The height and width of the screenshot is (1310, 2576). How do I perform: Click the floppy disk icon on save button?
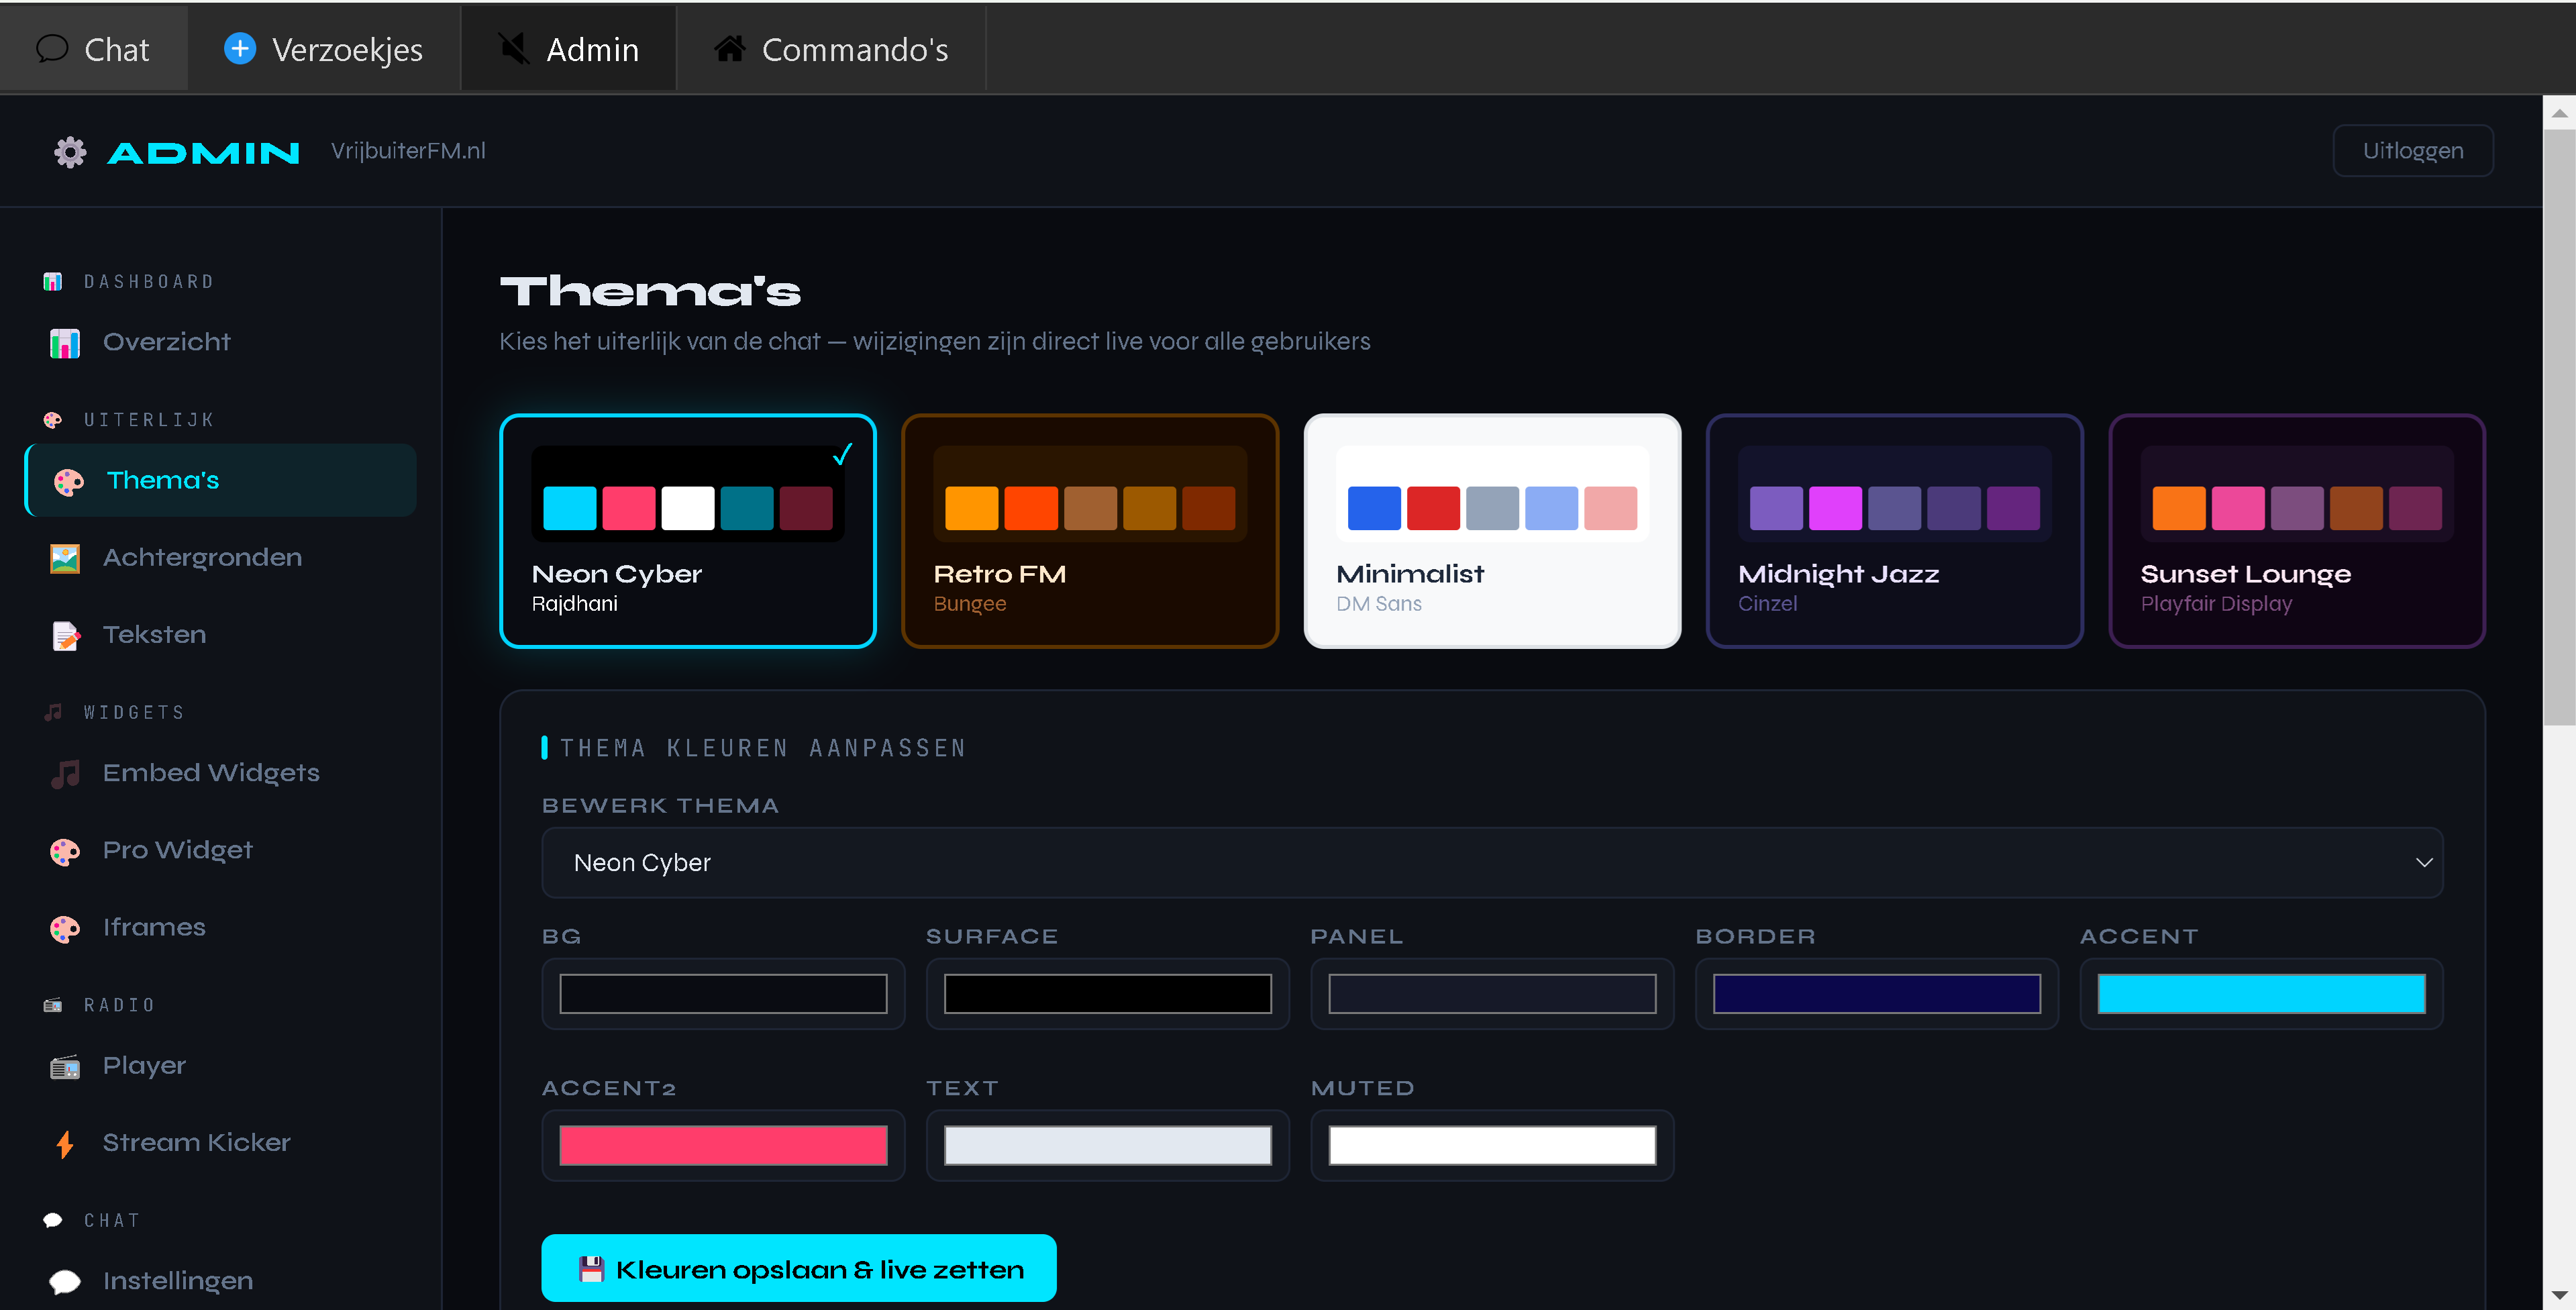point(592,1269)
